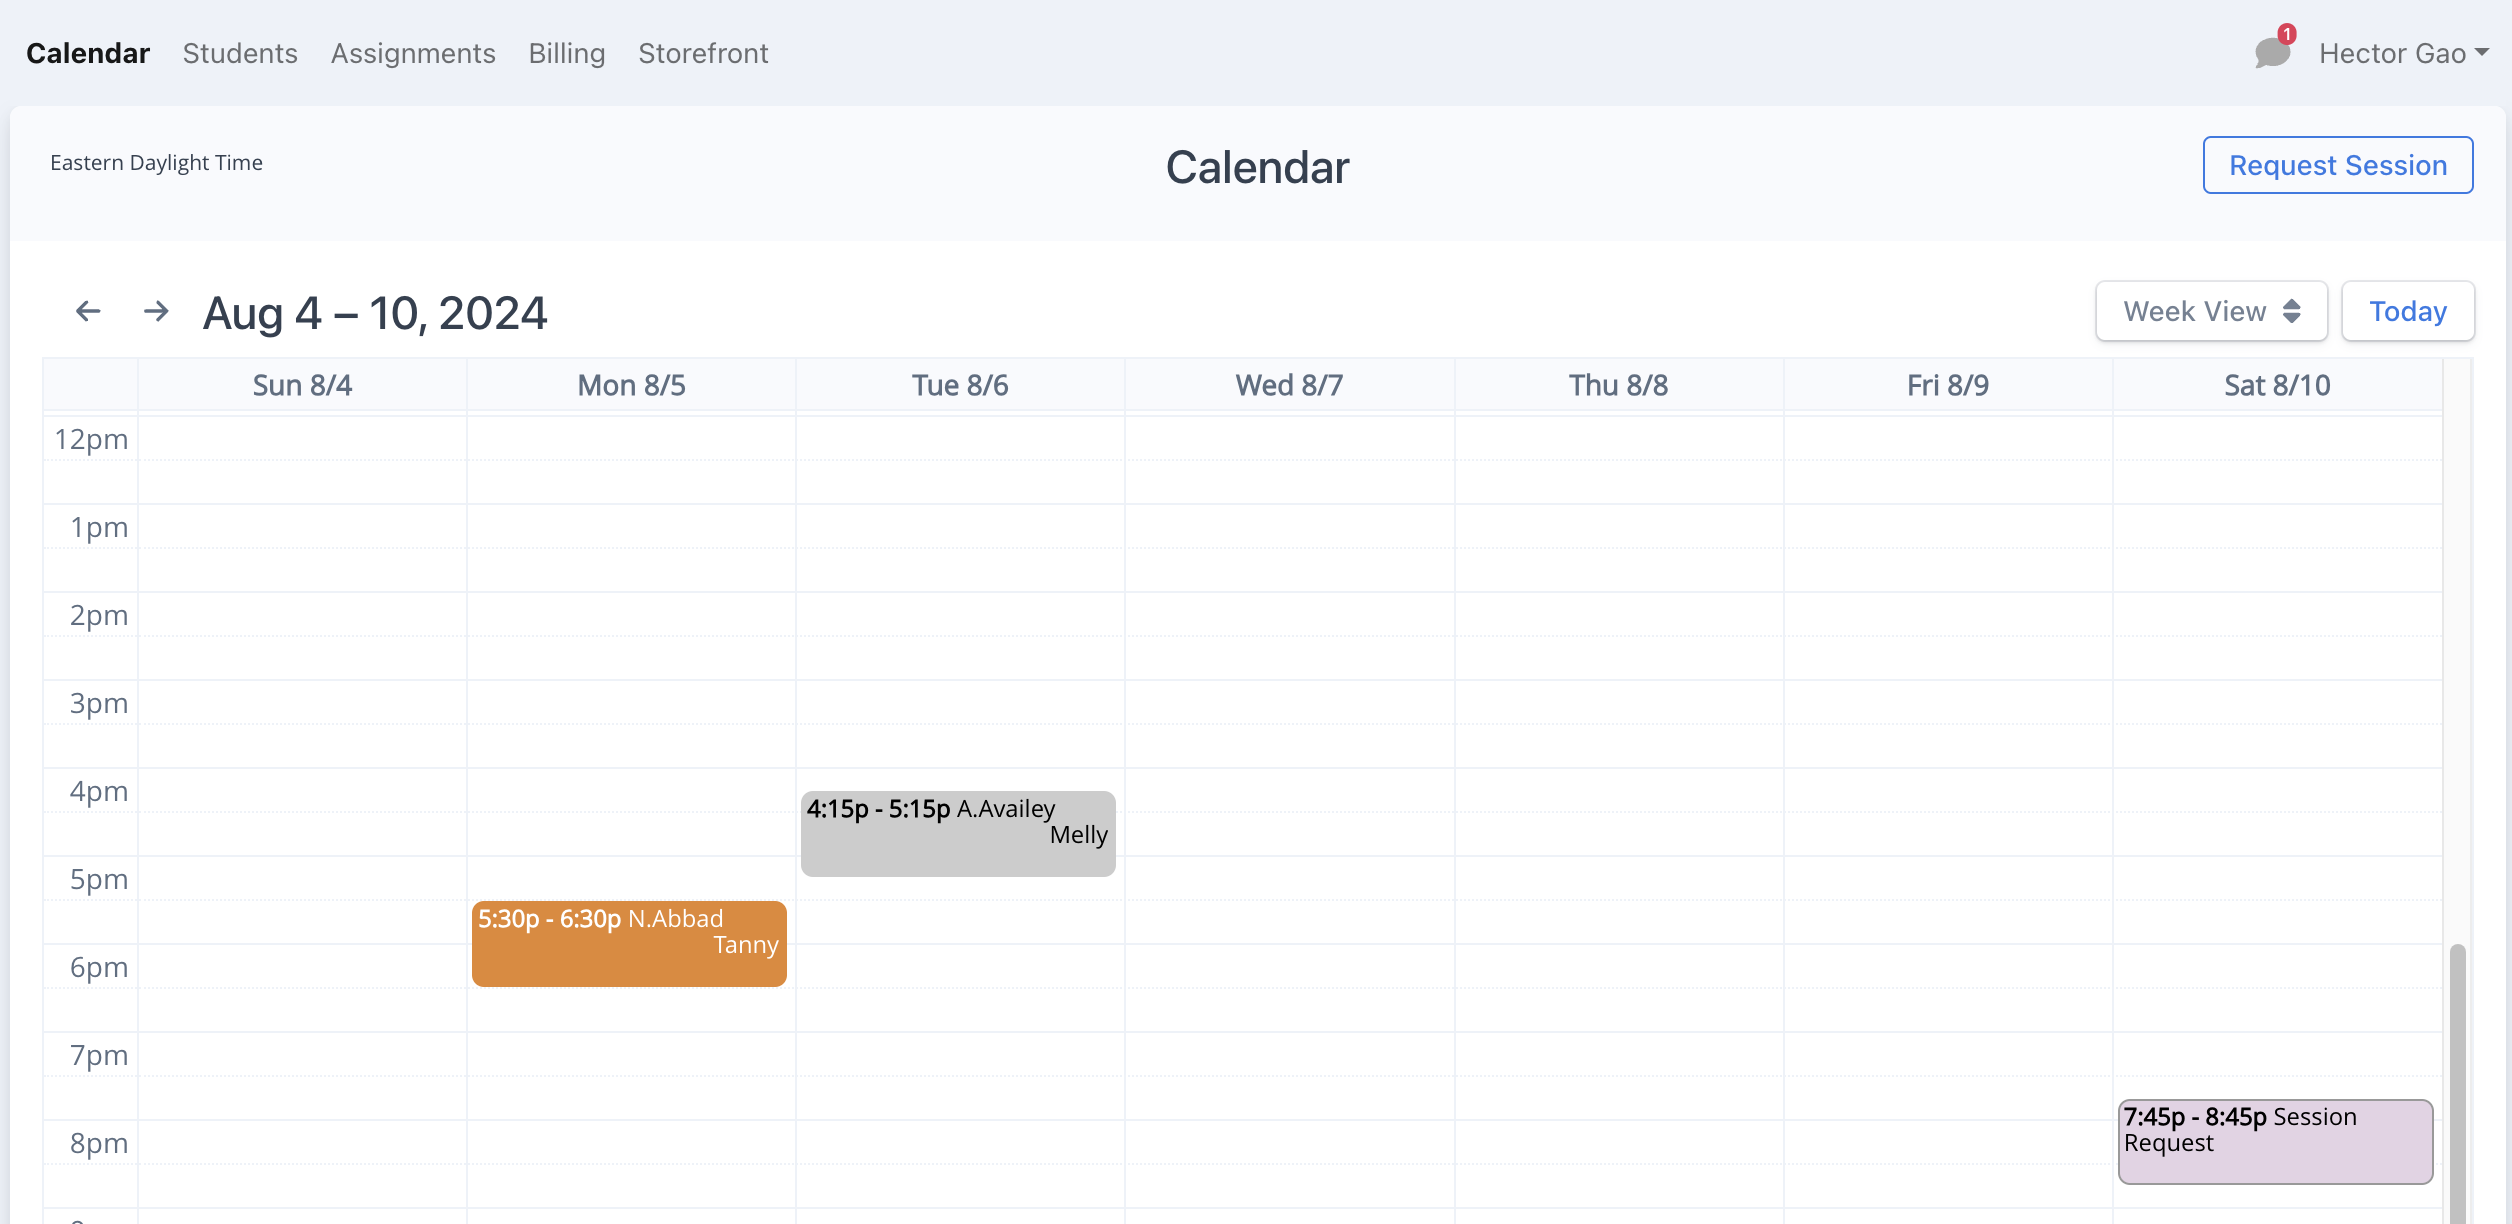
Task: Open the orange N.Abbad Tanny session
Action: pos(629,943)
